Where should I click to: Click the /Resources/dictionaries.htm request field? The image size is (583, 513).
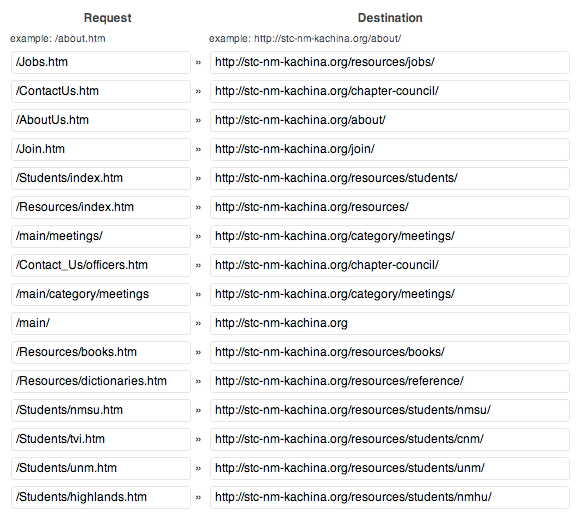101,381
